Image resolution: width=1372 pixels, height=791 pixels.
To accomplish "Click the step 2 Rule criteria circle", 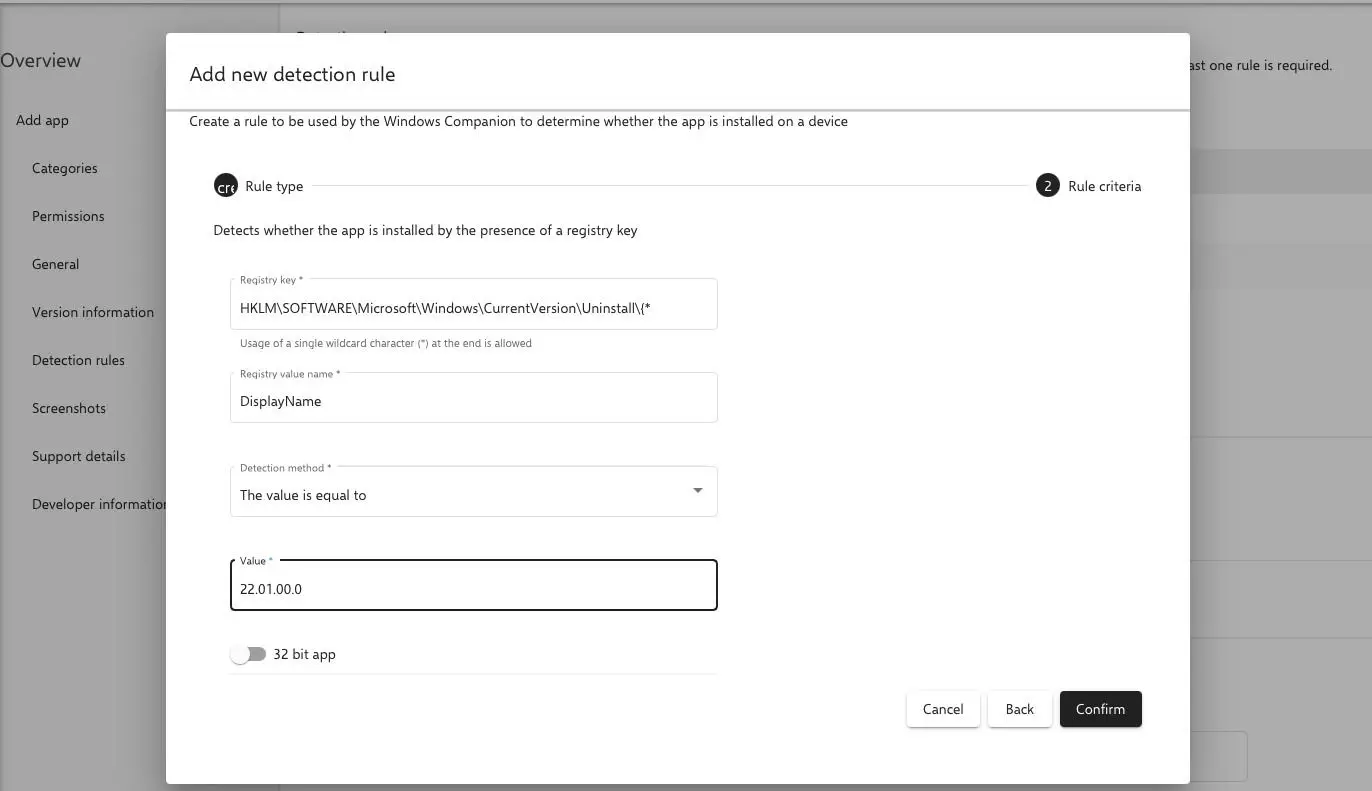I will pos(1047,186).
